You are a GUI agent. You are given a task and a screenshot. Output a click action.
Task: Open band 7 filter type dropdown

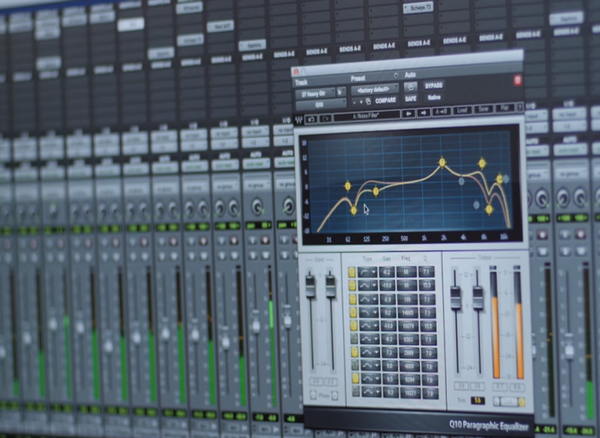point(377,352)
